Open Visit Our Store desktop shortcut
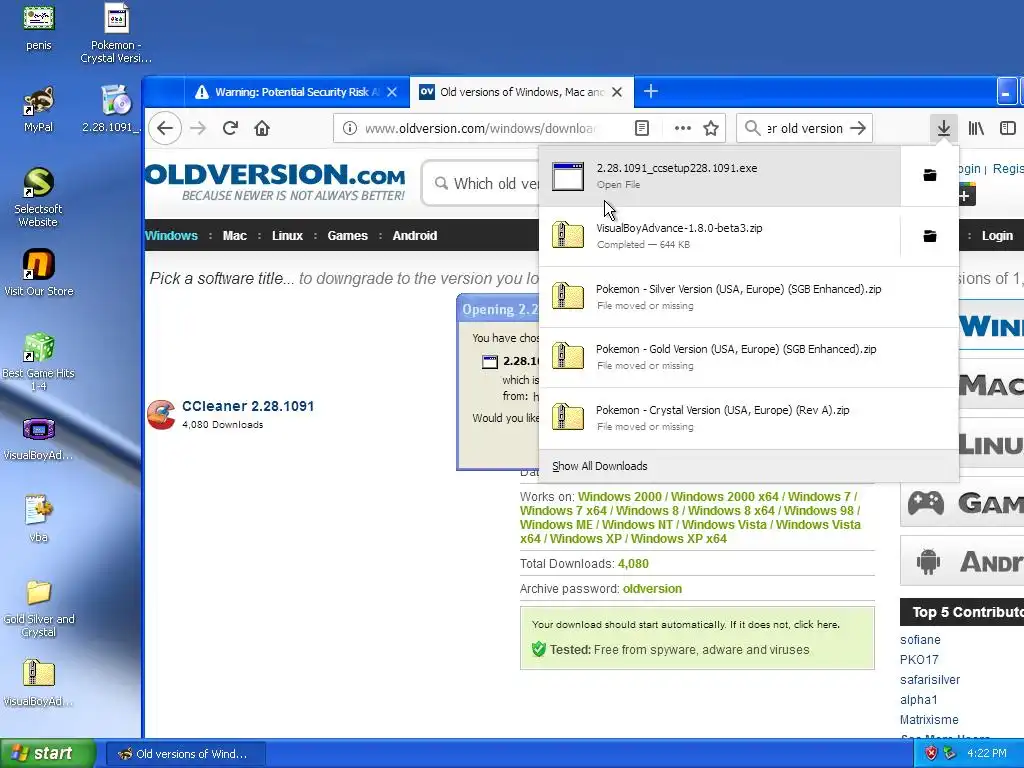 pos(39,273)
